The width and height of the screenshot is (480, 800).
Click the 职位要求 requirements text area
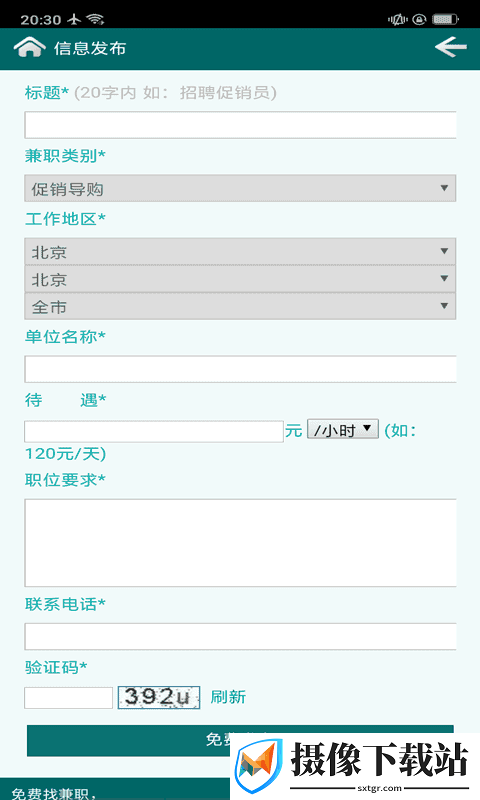[240, 543]
